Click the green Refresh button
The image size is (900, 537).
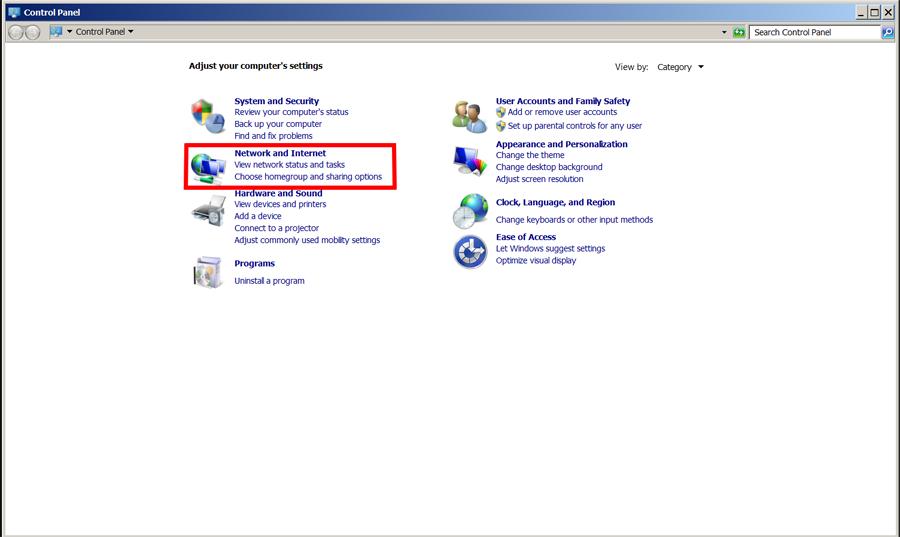(739, 33)
